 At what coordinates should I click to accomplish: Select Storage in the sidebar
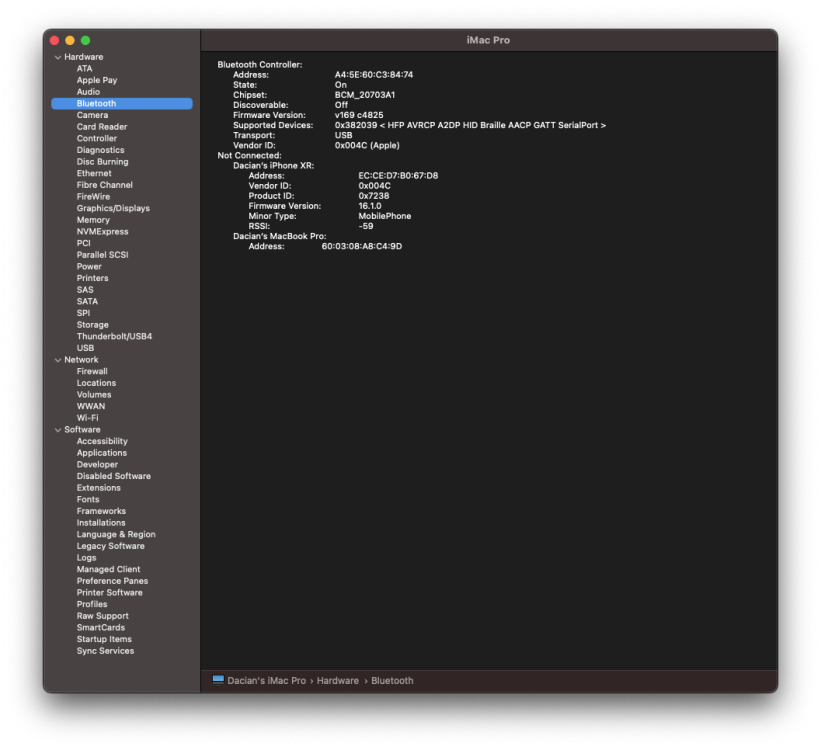[92, 325]
